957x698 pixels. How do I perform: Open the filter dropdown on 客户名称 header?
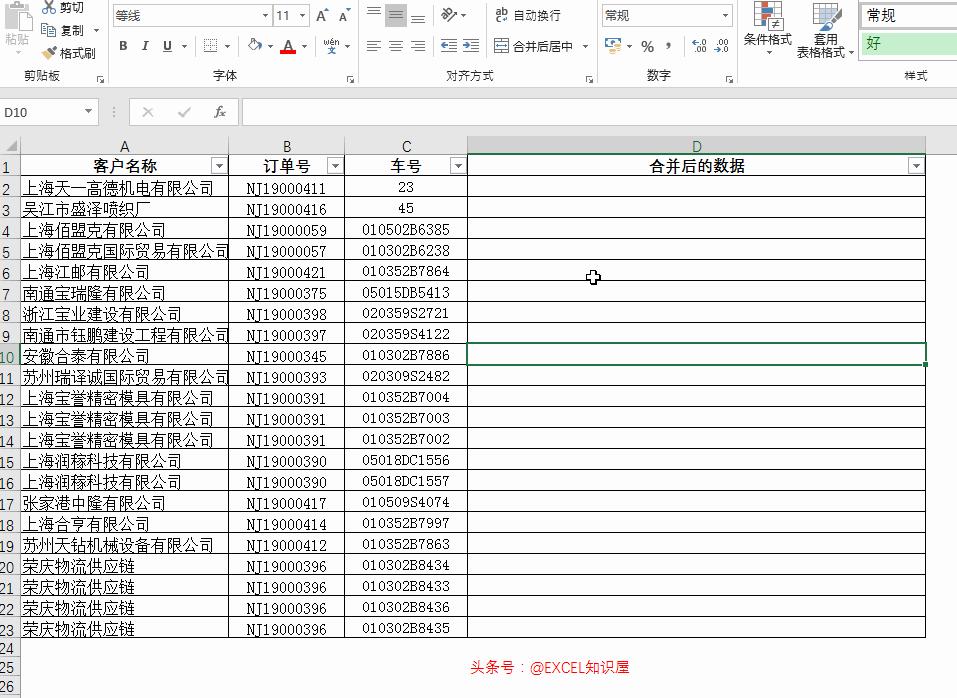point(219,164)
